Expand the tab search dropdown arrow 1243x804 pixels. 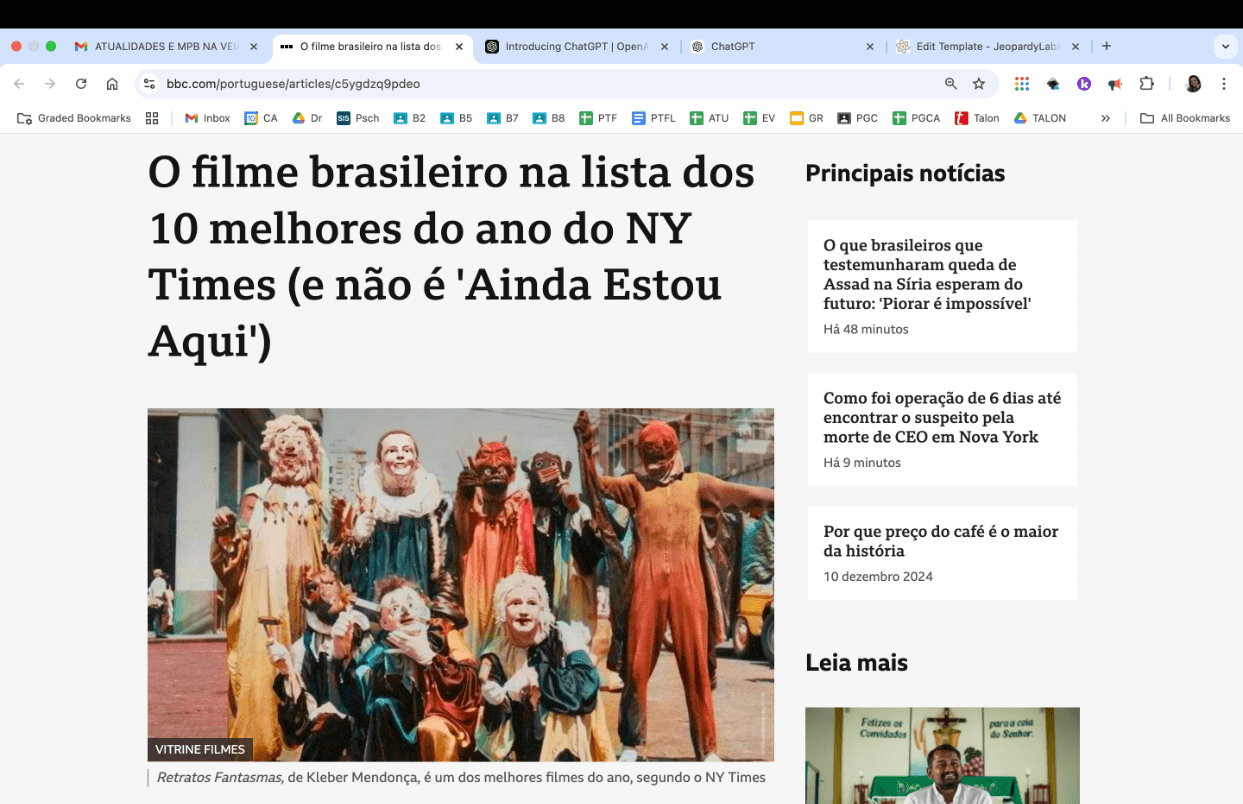tap(1225, 46)
